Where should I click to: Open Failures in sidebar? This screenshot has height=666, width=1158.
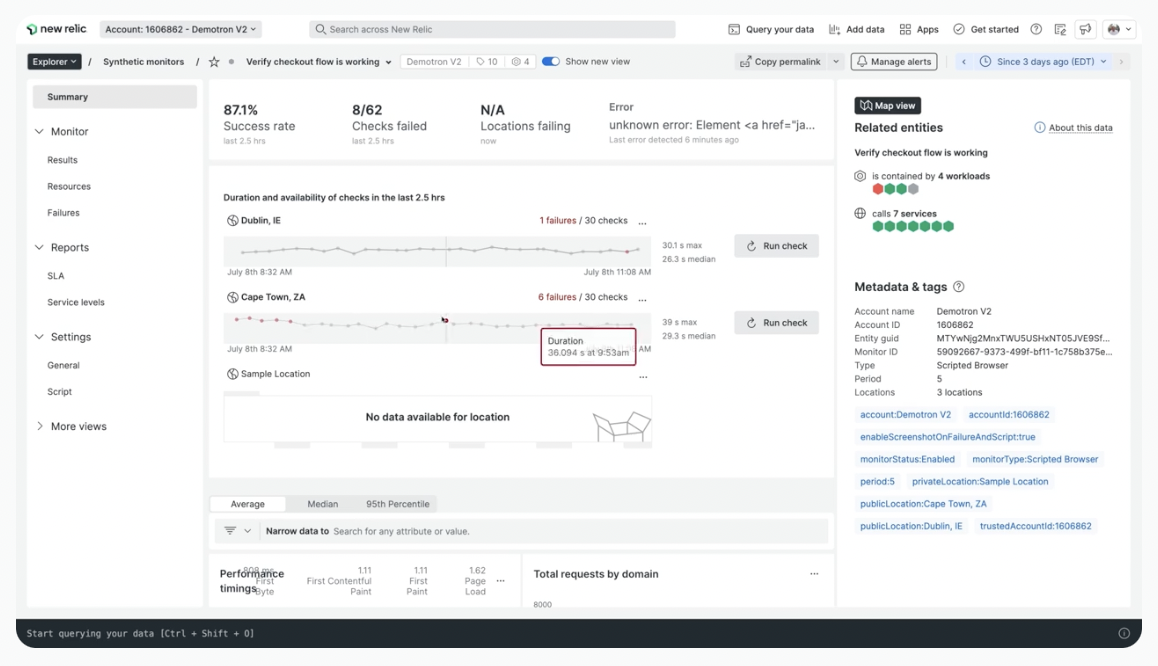coord(64,213)
